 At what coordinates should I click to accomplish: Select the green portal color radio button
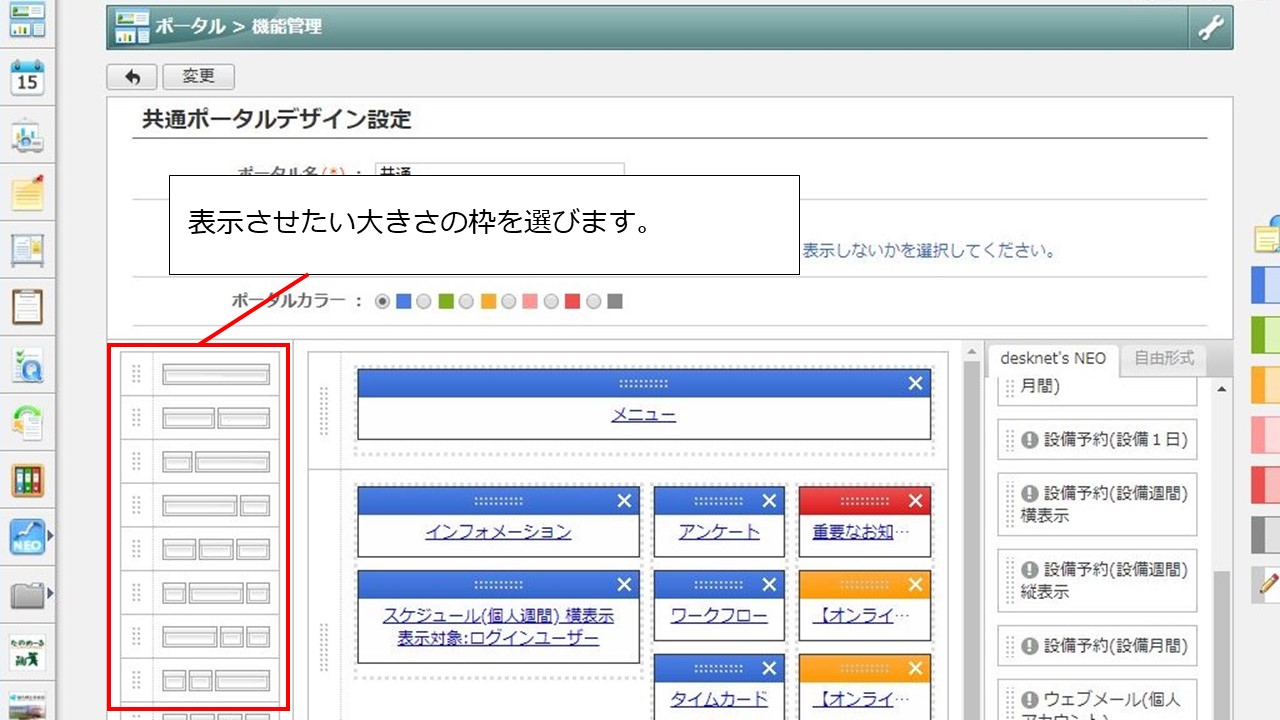pyautogui.click(x=424, y=301)
